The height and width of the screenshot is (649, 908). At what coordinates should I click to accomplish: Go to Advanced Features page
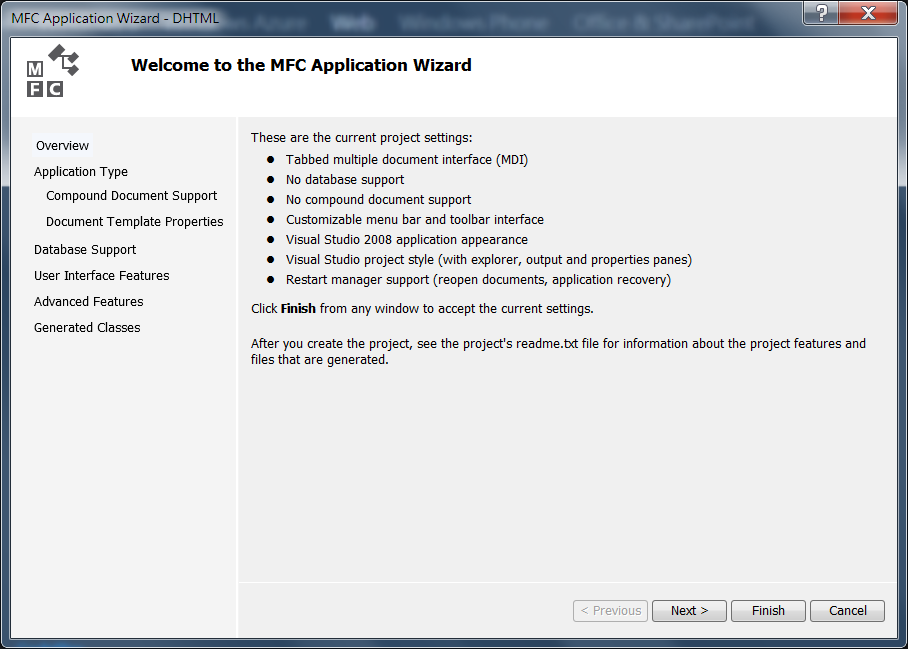[88, 302]
